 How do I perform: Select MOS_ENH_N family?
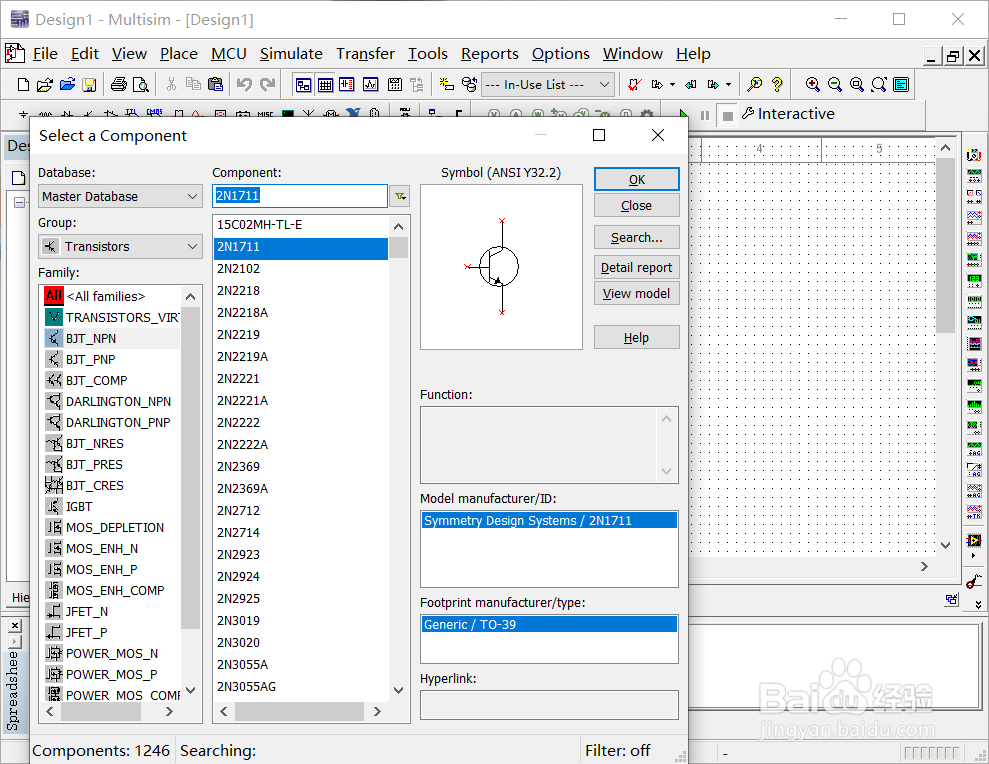tap(112, 549)
